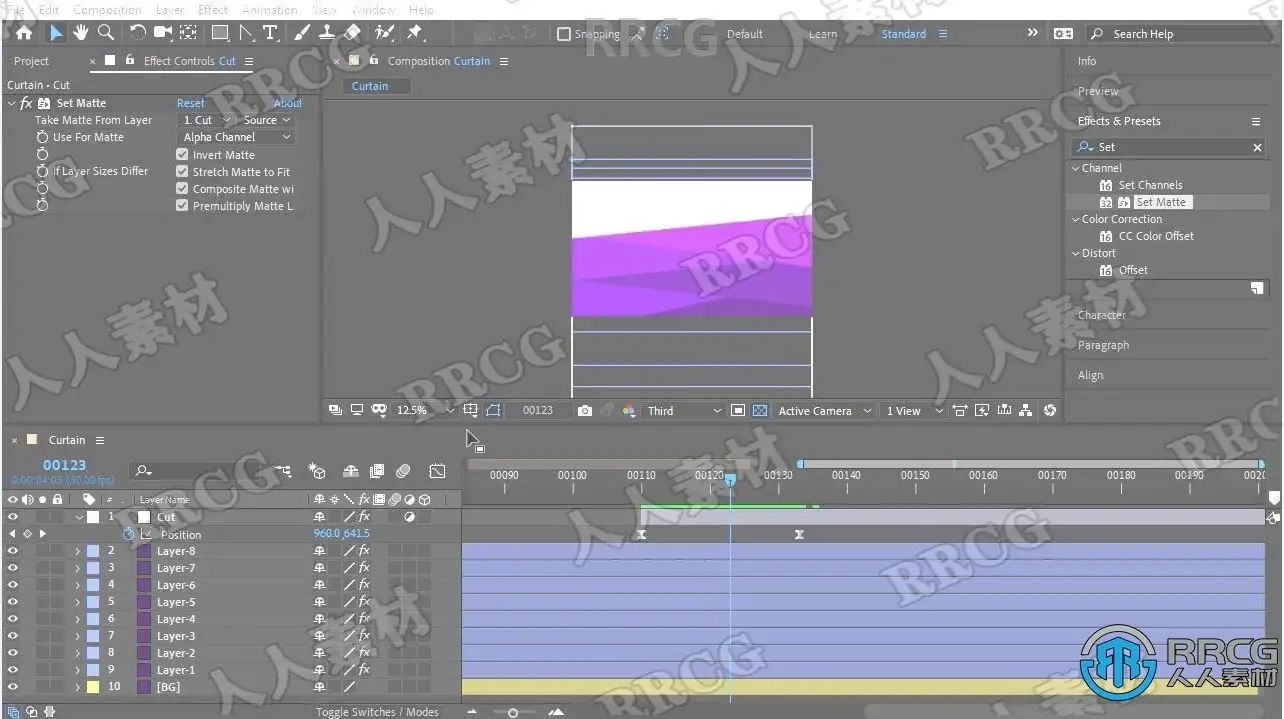The width and height of the screenshot is (1284, 719).
Task: Uncheck Premultiply Matte Layer checkbox
Action: click(182, 206)
